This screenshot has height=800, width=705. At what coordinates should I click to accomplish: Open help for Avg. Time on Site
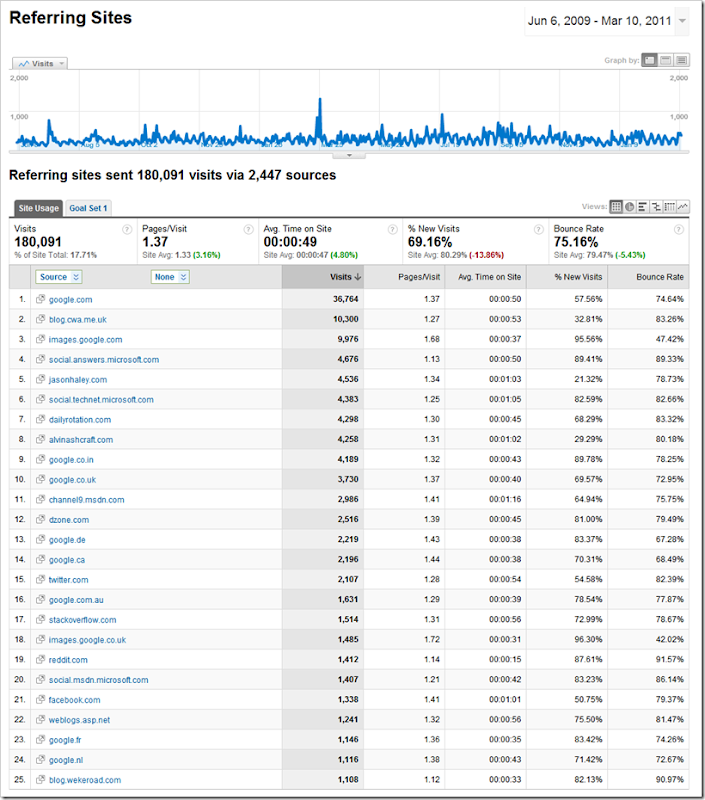click(393, 230)
